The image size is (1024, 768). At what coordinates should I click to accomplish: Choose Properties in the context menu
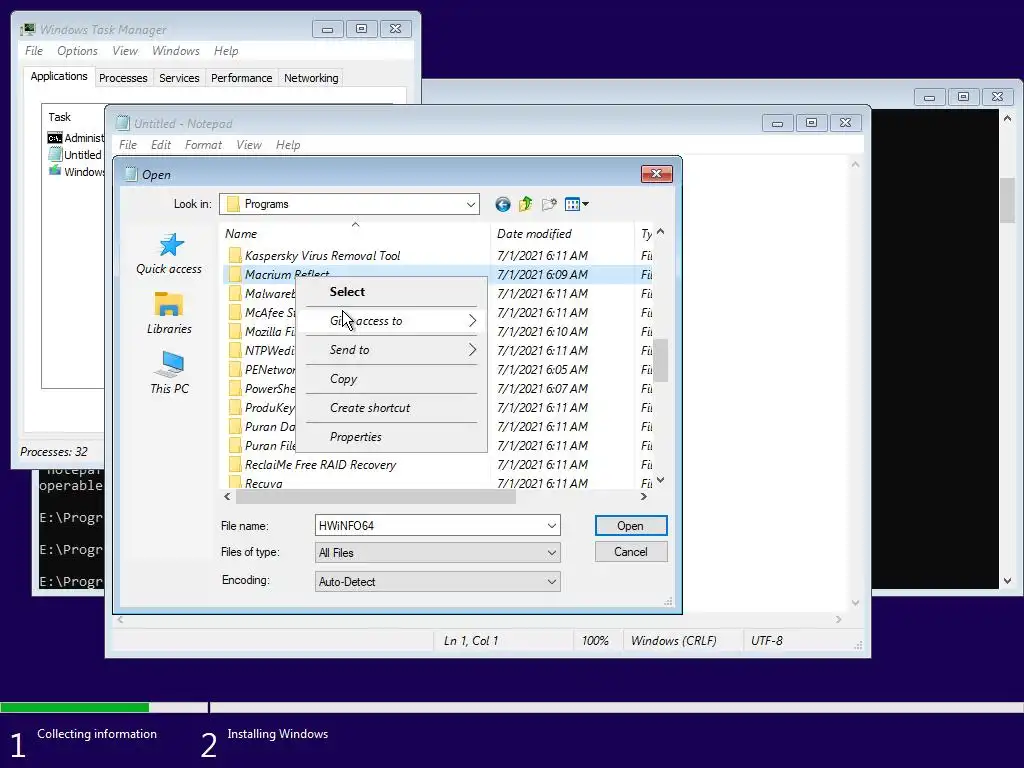(391, 437)
